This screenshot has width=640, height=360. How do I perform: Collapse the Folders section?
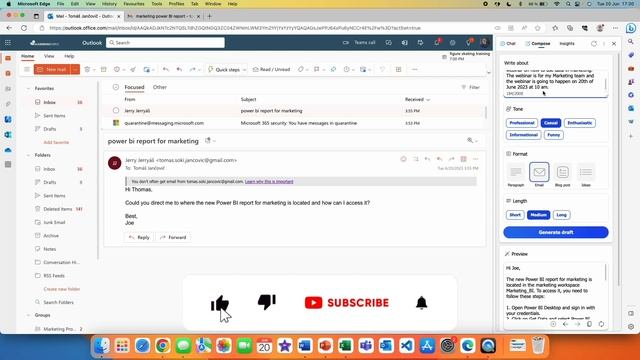(28, 155)
